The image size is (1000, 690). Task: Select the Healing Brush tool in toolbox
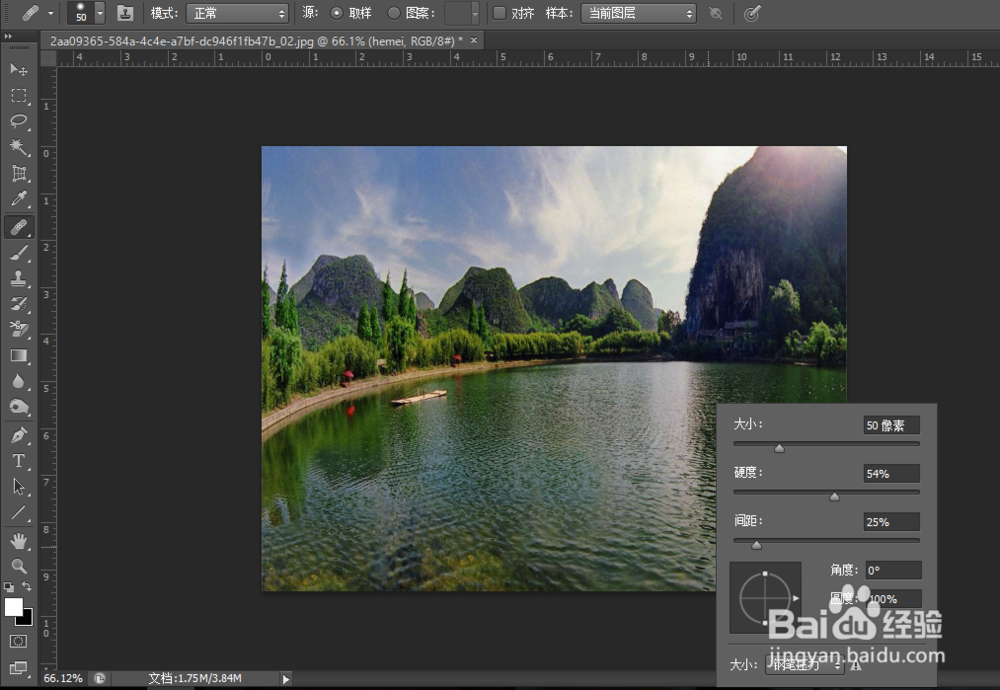click(x=18, y=226)
